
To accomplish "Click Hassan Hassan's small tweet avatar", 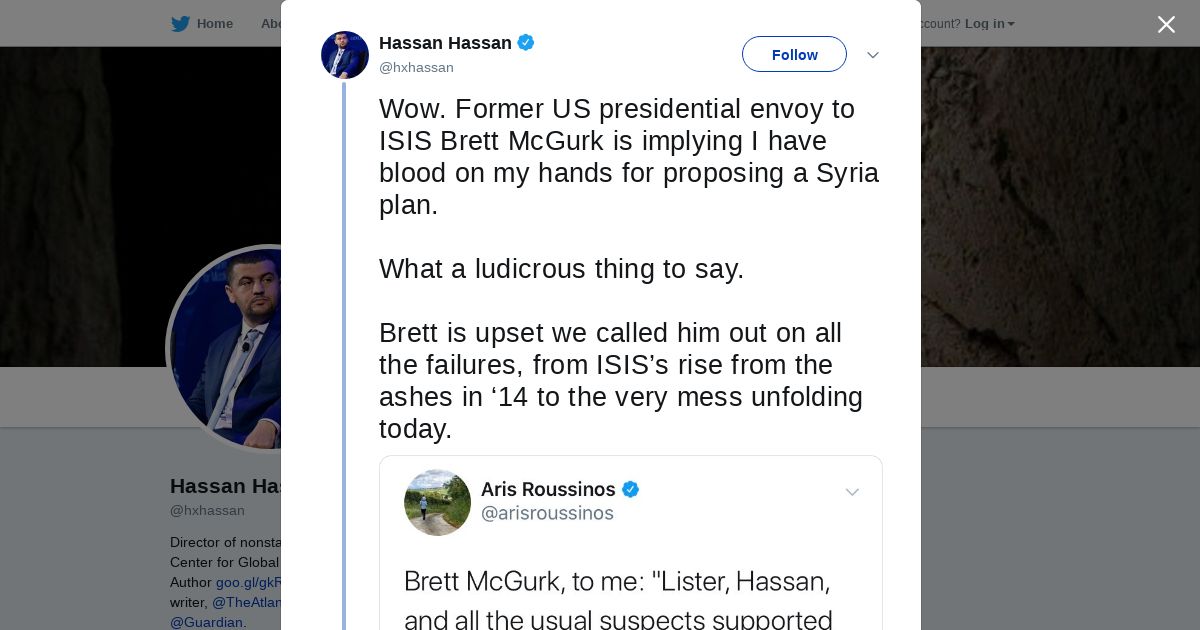I will tap(345, 55).
